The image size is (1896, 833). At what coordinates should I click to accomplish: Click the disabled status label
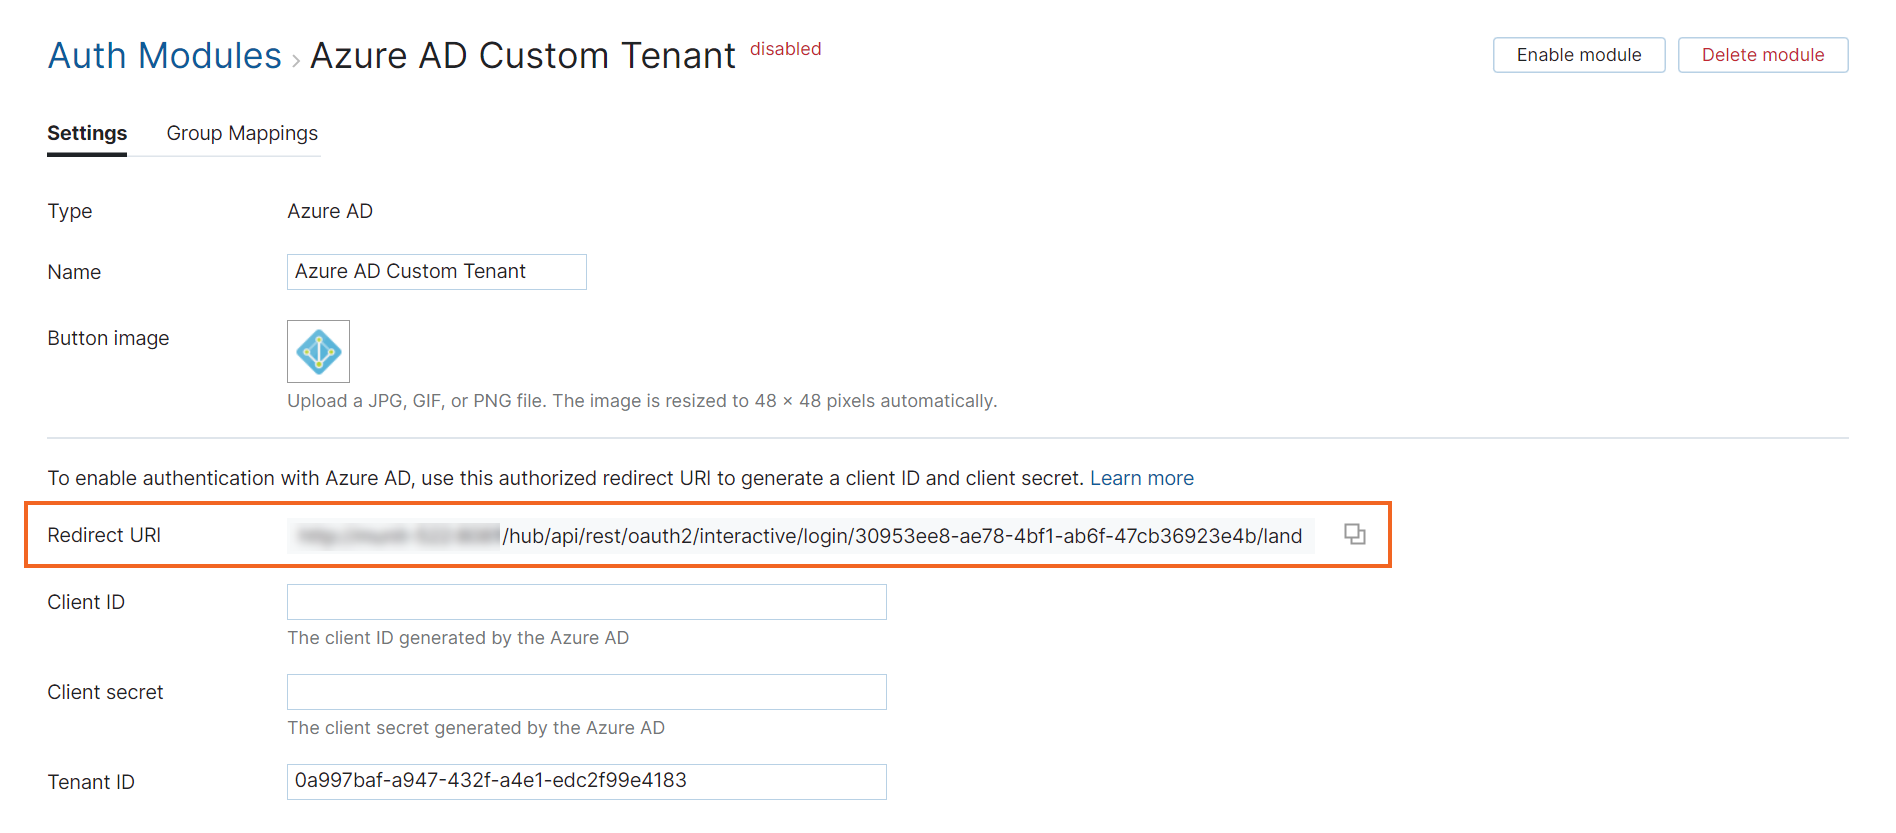pyautogui.click(x=785, y=48)
